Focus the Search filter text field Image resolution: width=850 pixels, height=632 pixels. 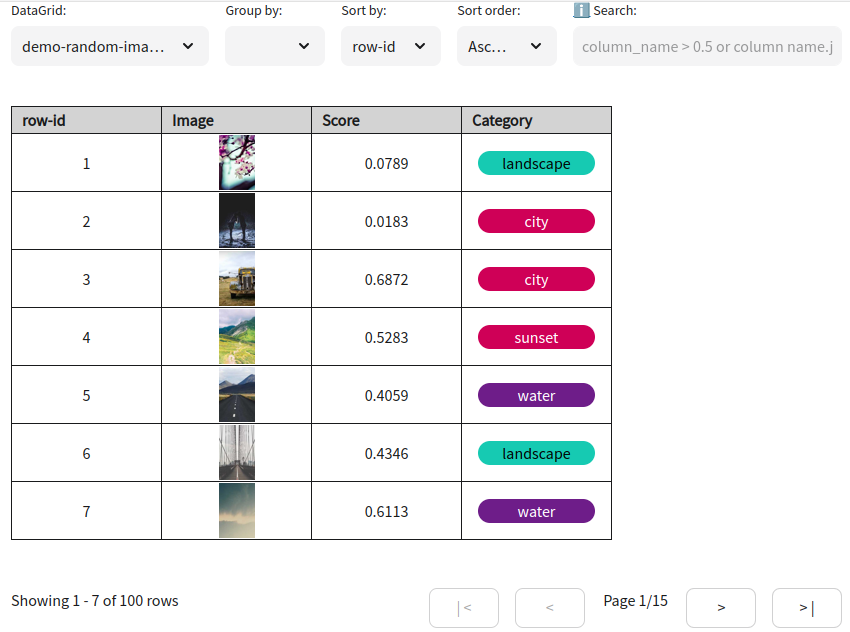(x=707, y=46)
